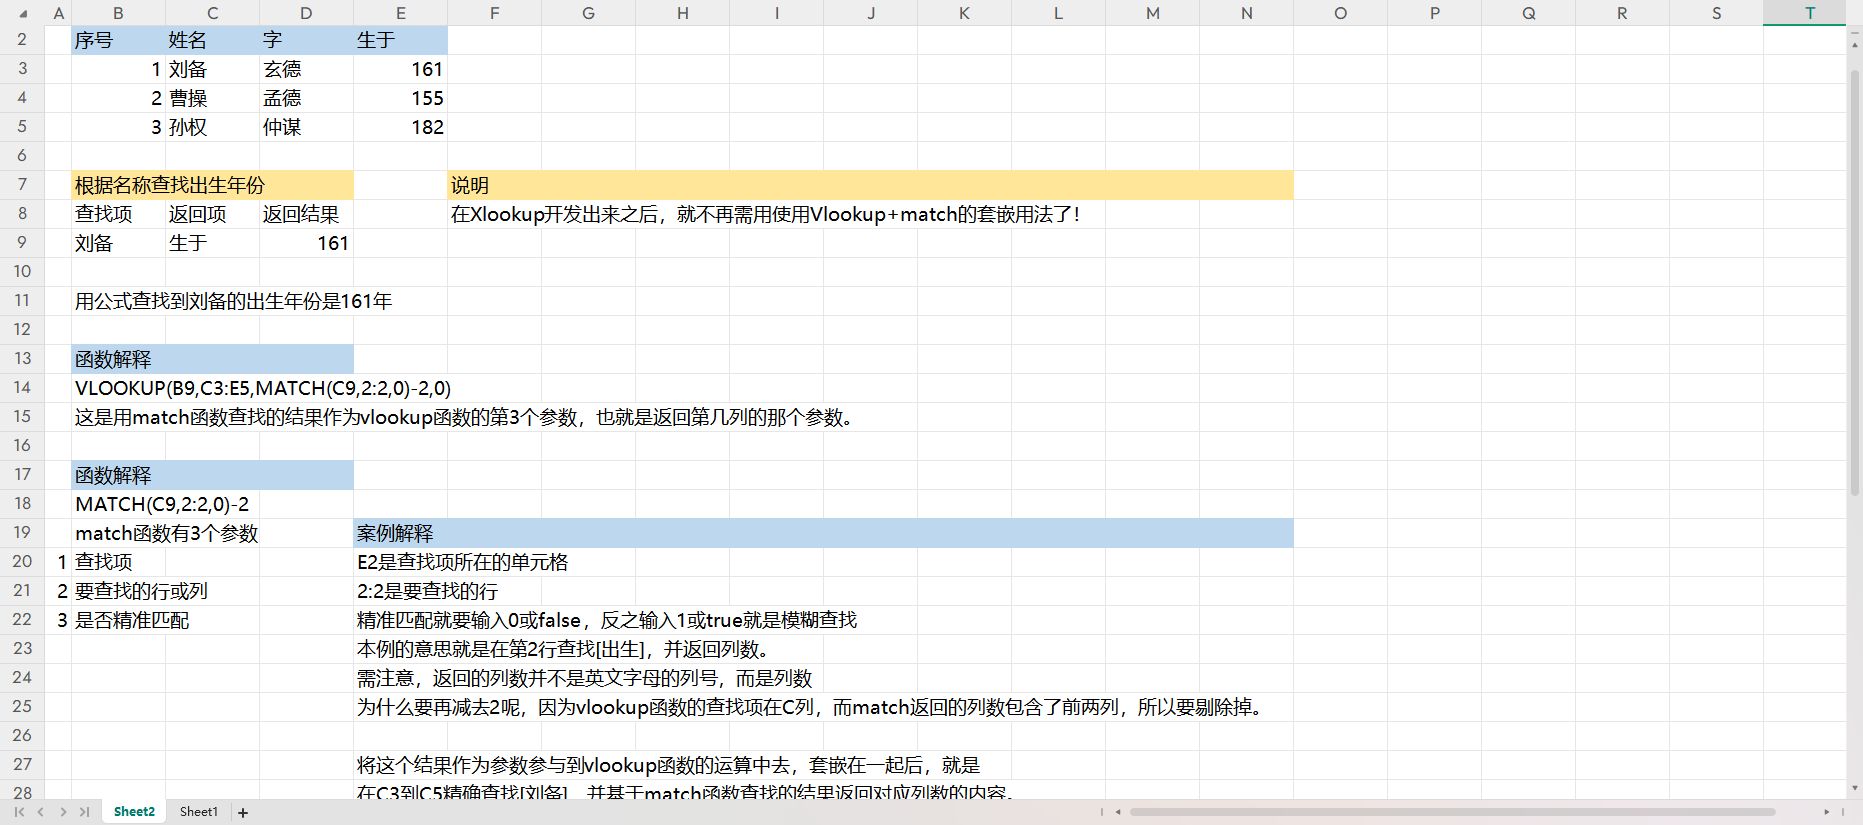The image size is (1863, 825).
Task: Select the row 14 header
Action: pos(22,387)
